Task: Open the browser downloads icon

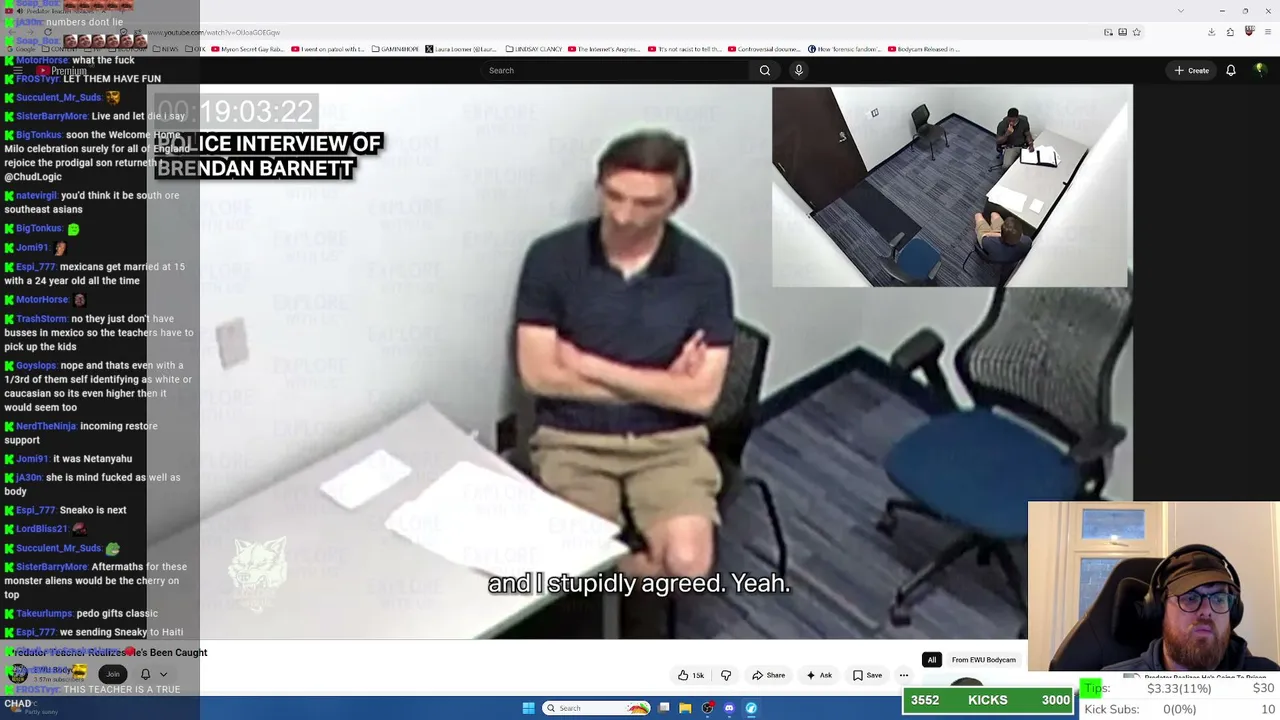Action: tap(1212, 32)
